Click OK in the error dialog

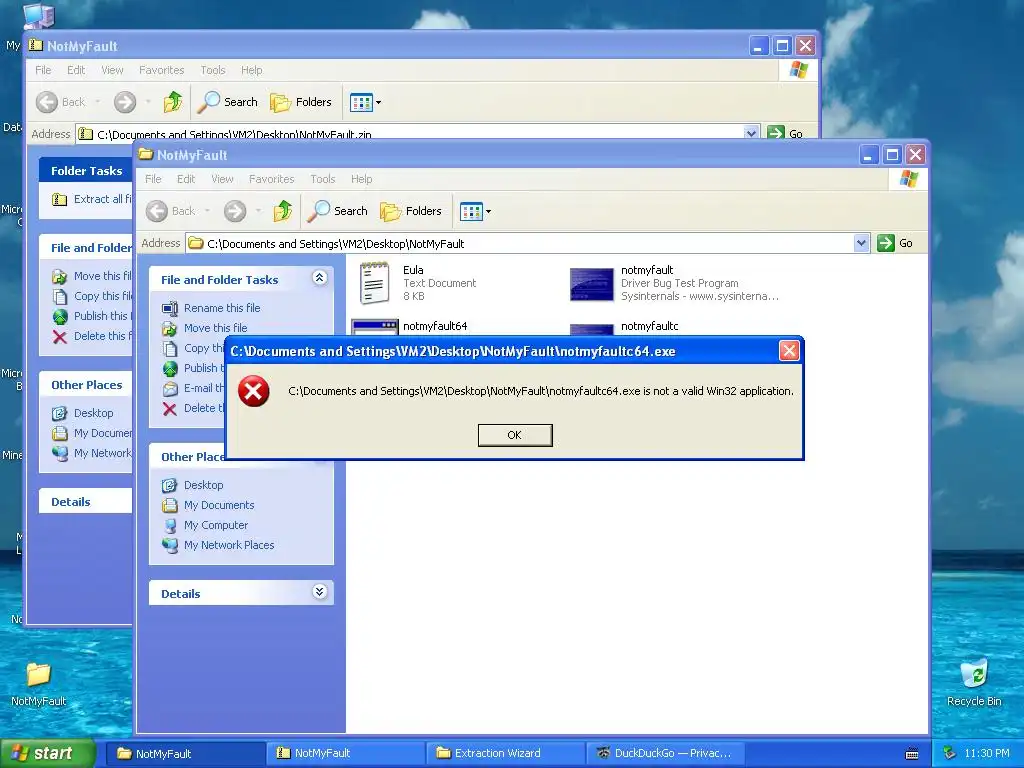pyautogui.click(x=515, y=435)
